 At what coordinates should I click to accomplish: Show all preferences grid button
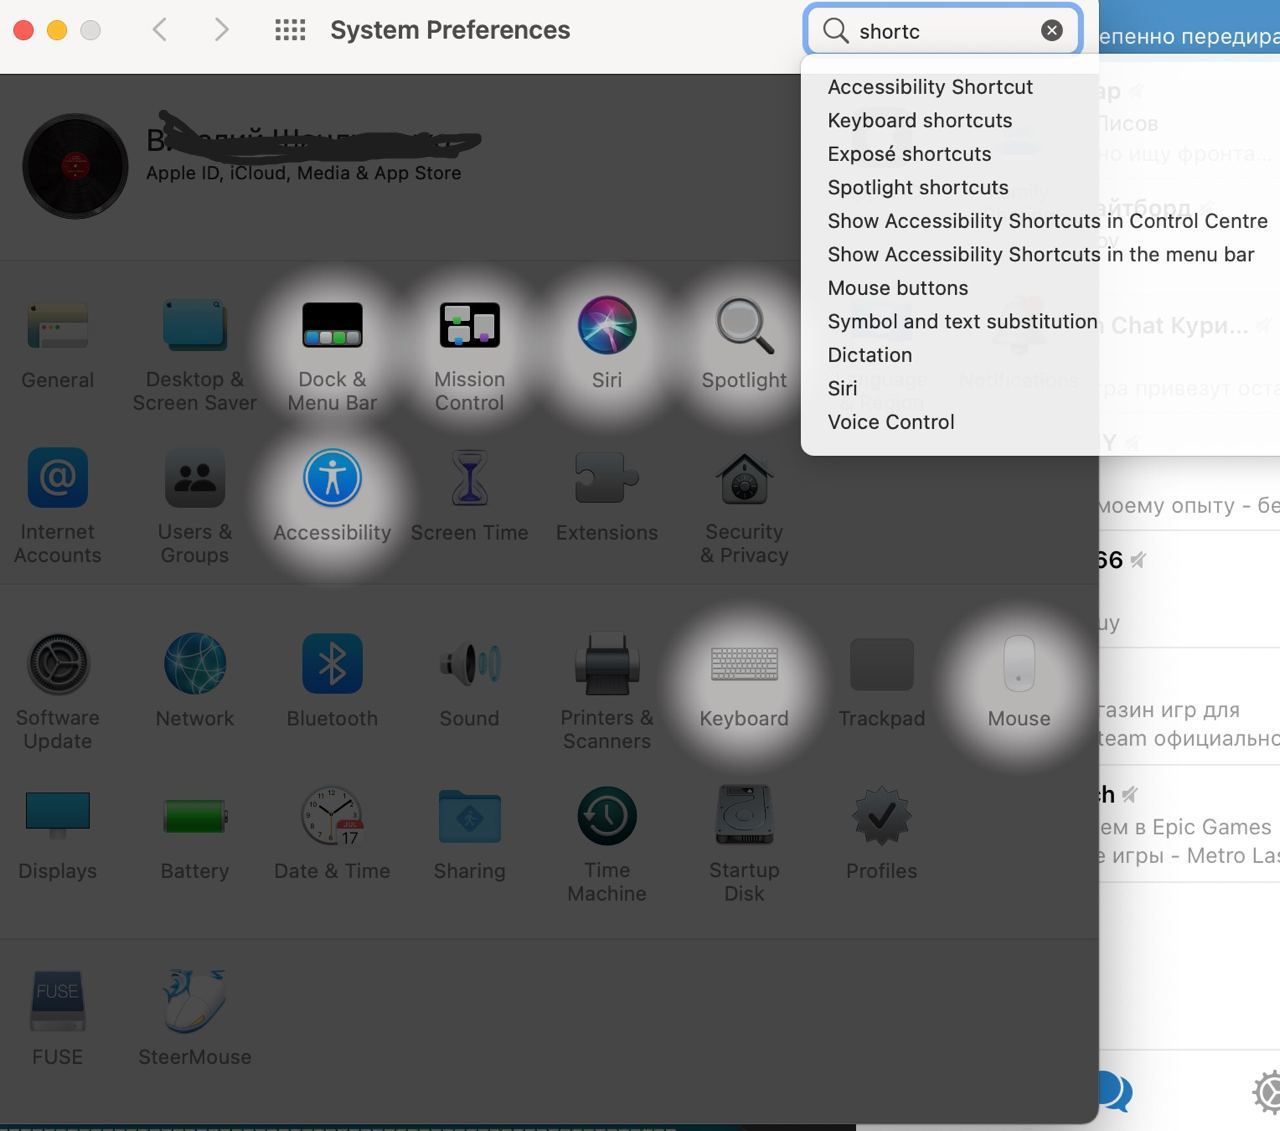(x=290, y=30)
